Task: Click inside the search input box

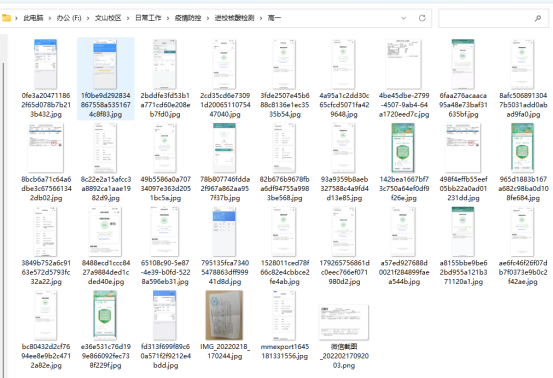Action: pos(487,18)
